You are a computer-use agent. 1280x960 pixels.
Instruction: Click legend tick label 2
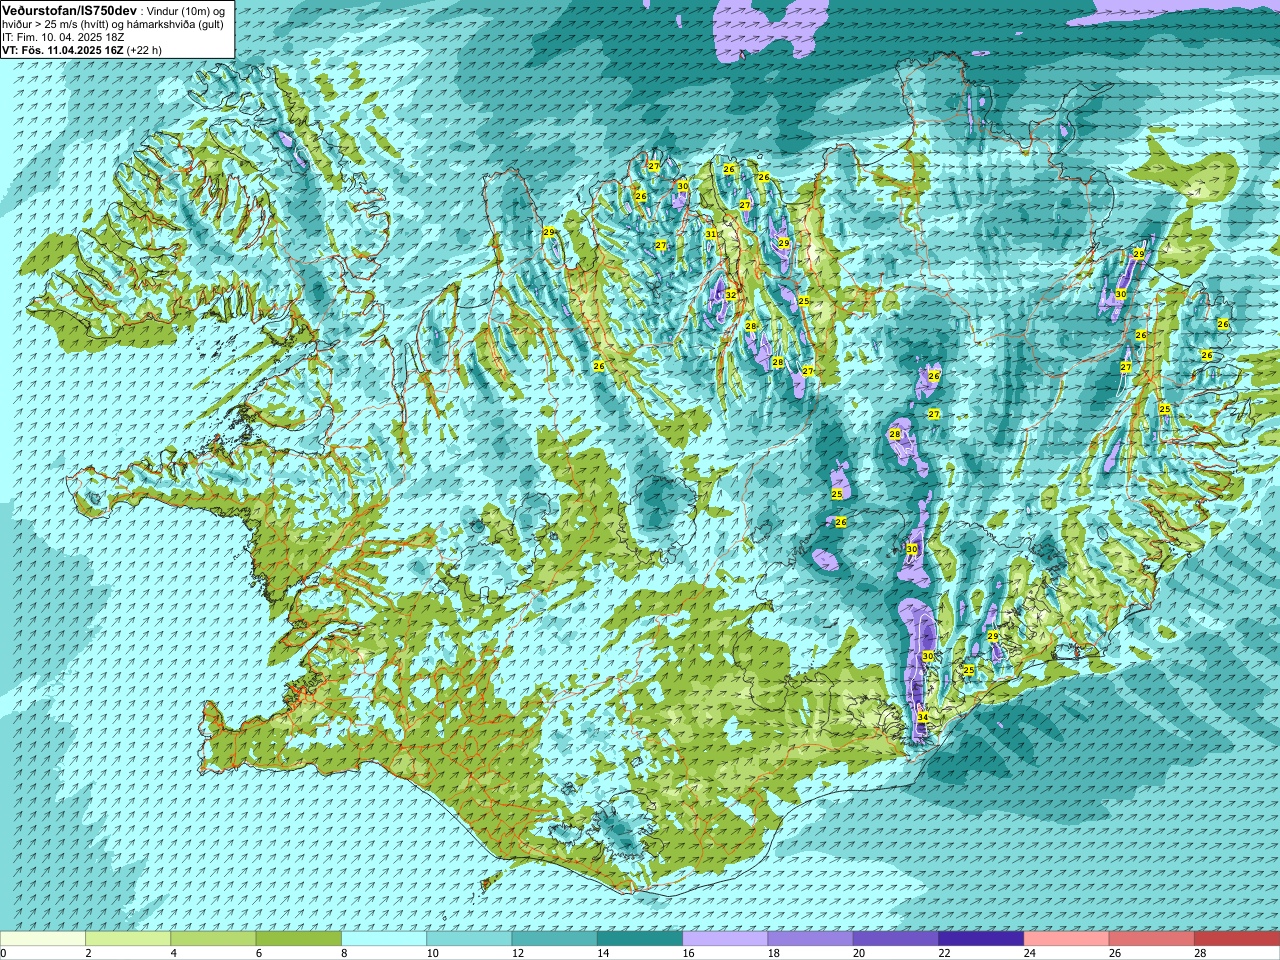point(88,954)
